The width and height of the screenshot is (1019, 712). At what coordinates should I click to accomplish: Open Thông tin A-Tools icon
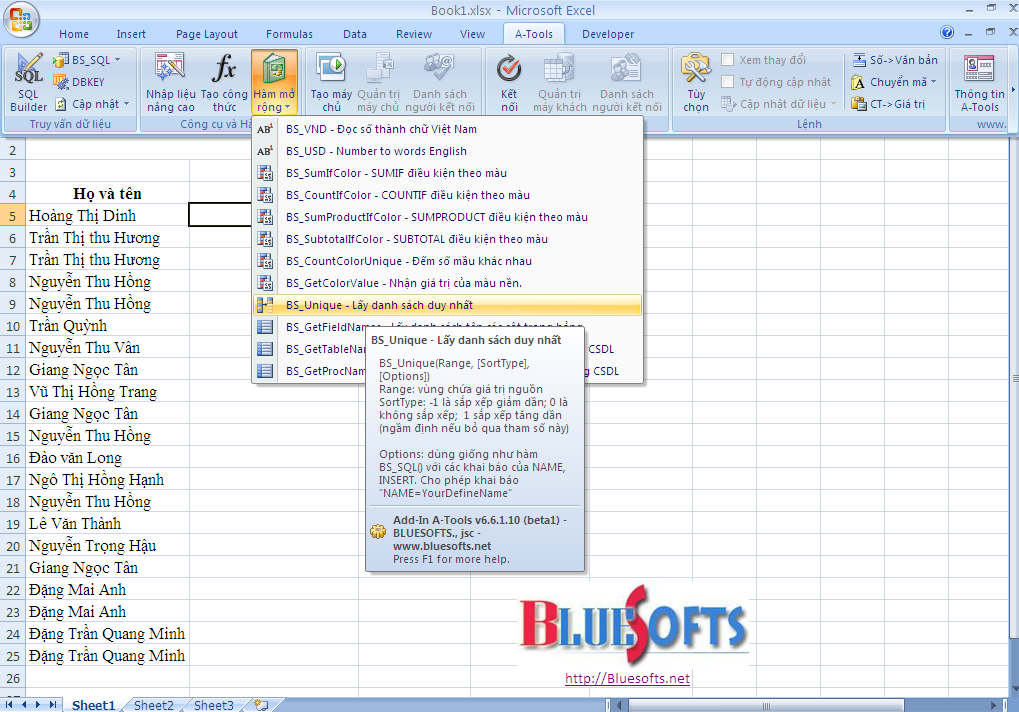pos(979,68)
